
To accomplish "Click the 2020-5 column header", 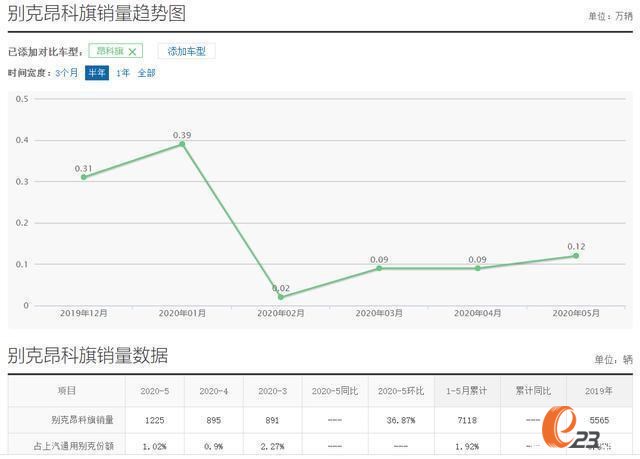I will coord(155,391).
